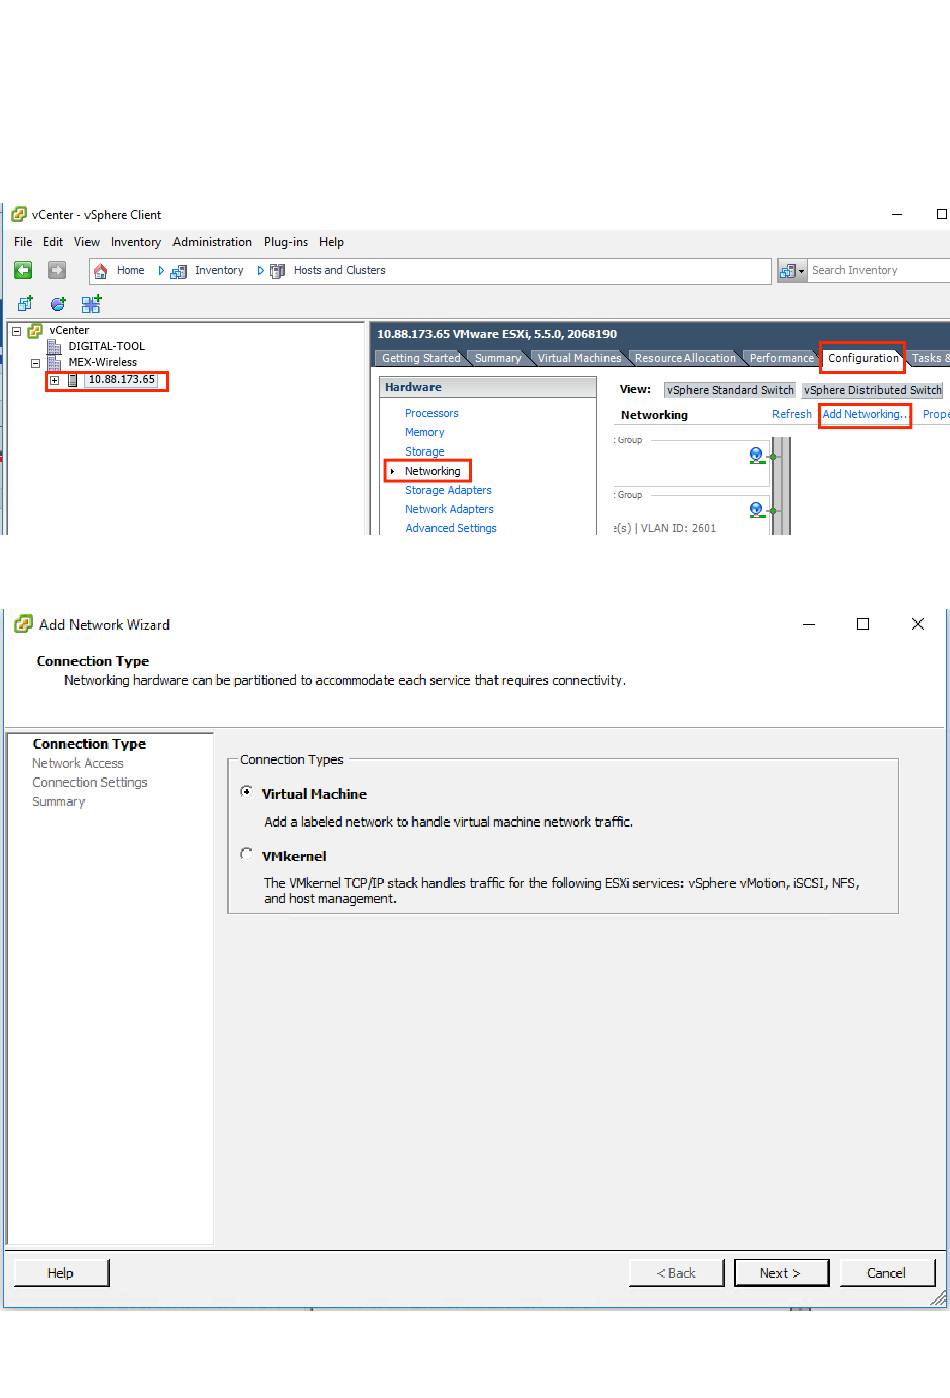Click the Add Network Wizard title icon
Image resolution: width=950 pixels, height=1398 pixels.
(x=23, y=625)
